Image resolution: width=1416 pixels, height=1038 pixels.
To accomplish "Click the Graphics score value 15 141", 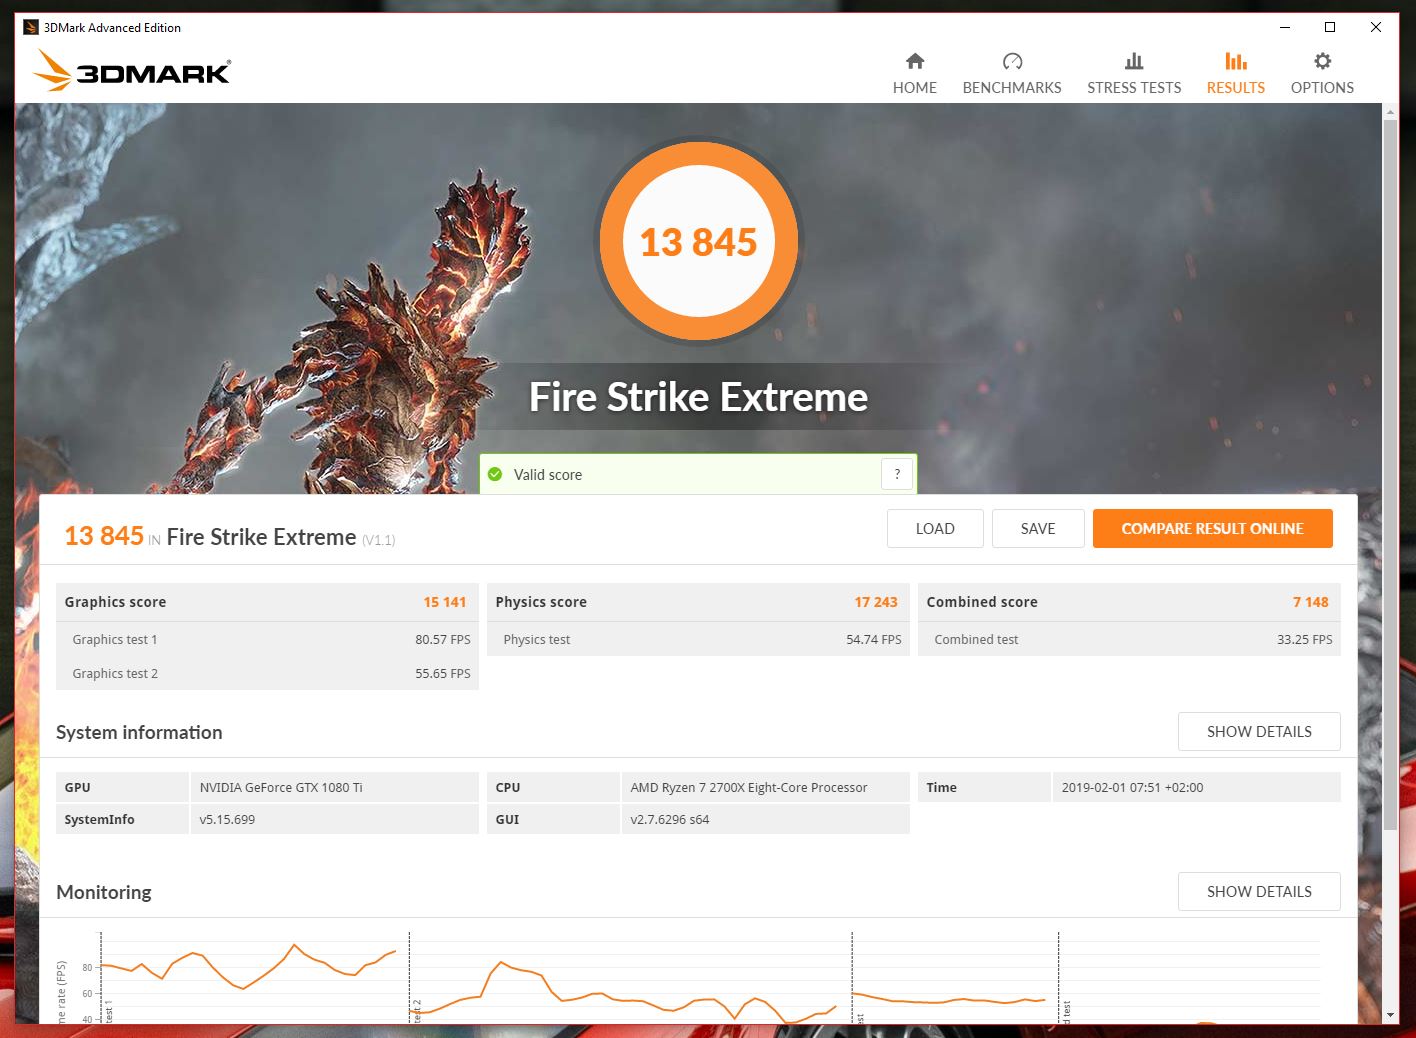I will pos(444,602).
